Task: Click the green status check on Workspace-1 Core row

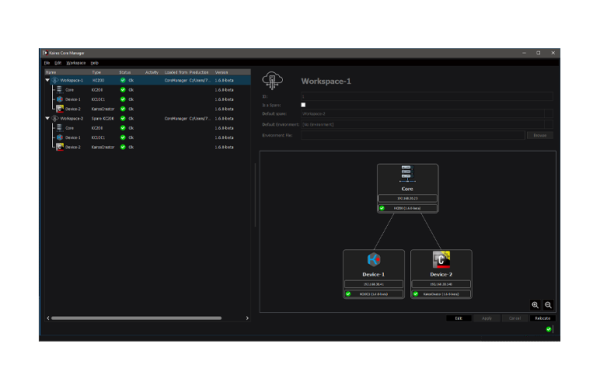Action: point(123,90)
